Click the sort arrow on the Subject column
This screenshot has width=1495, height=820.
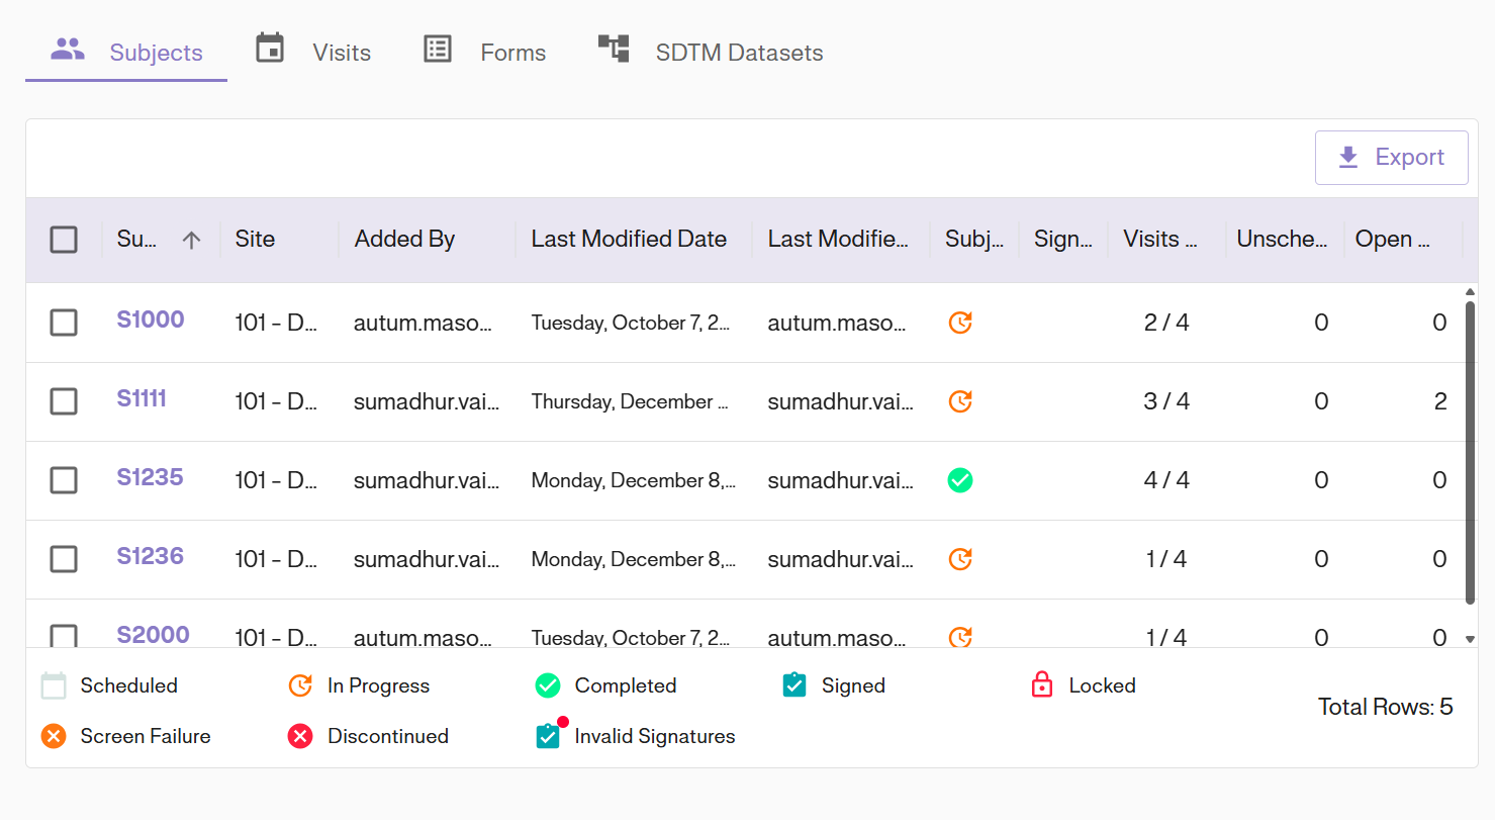(190, 239)
